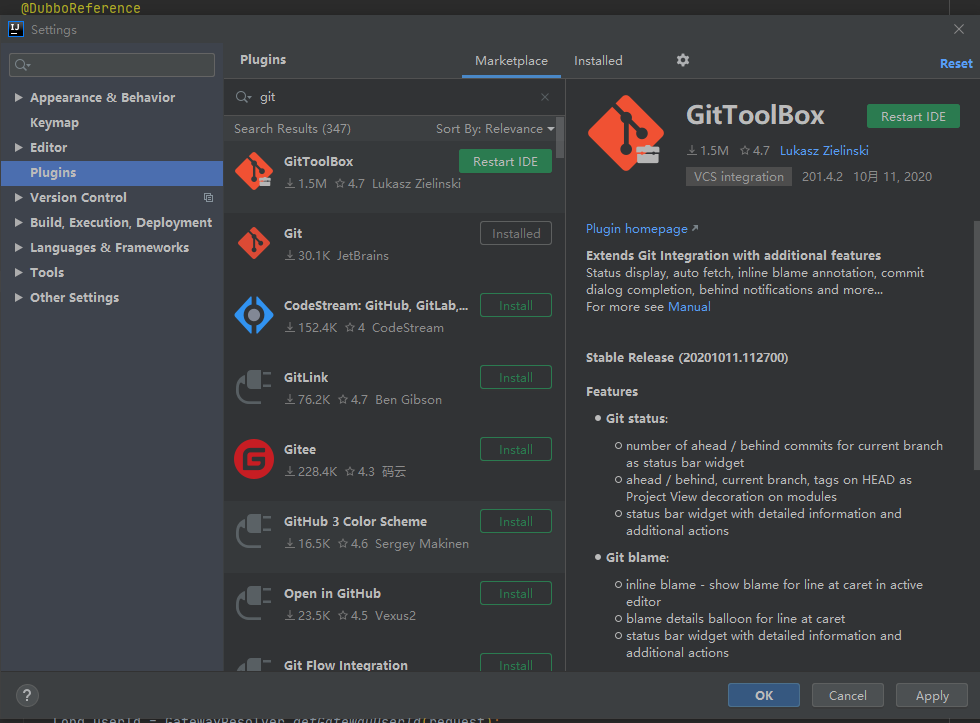Click the plugin details scrollbar
Image resolution: width=980 pixels, height=723 pixels.
(976, 344)
